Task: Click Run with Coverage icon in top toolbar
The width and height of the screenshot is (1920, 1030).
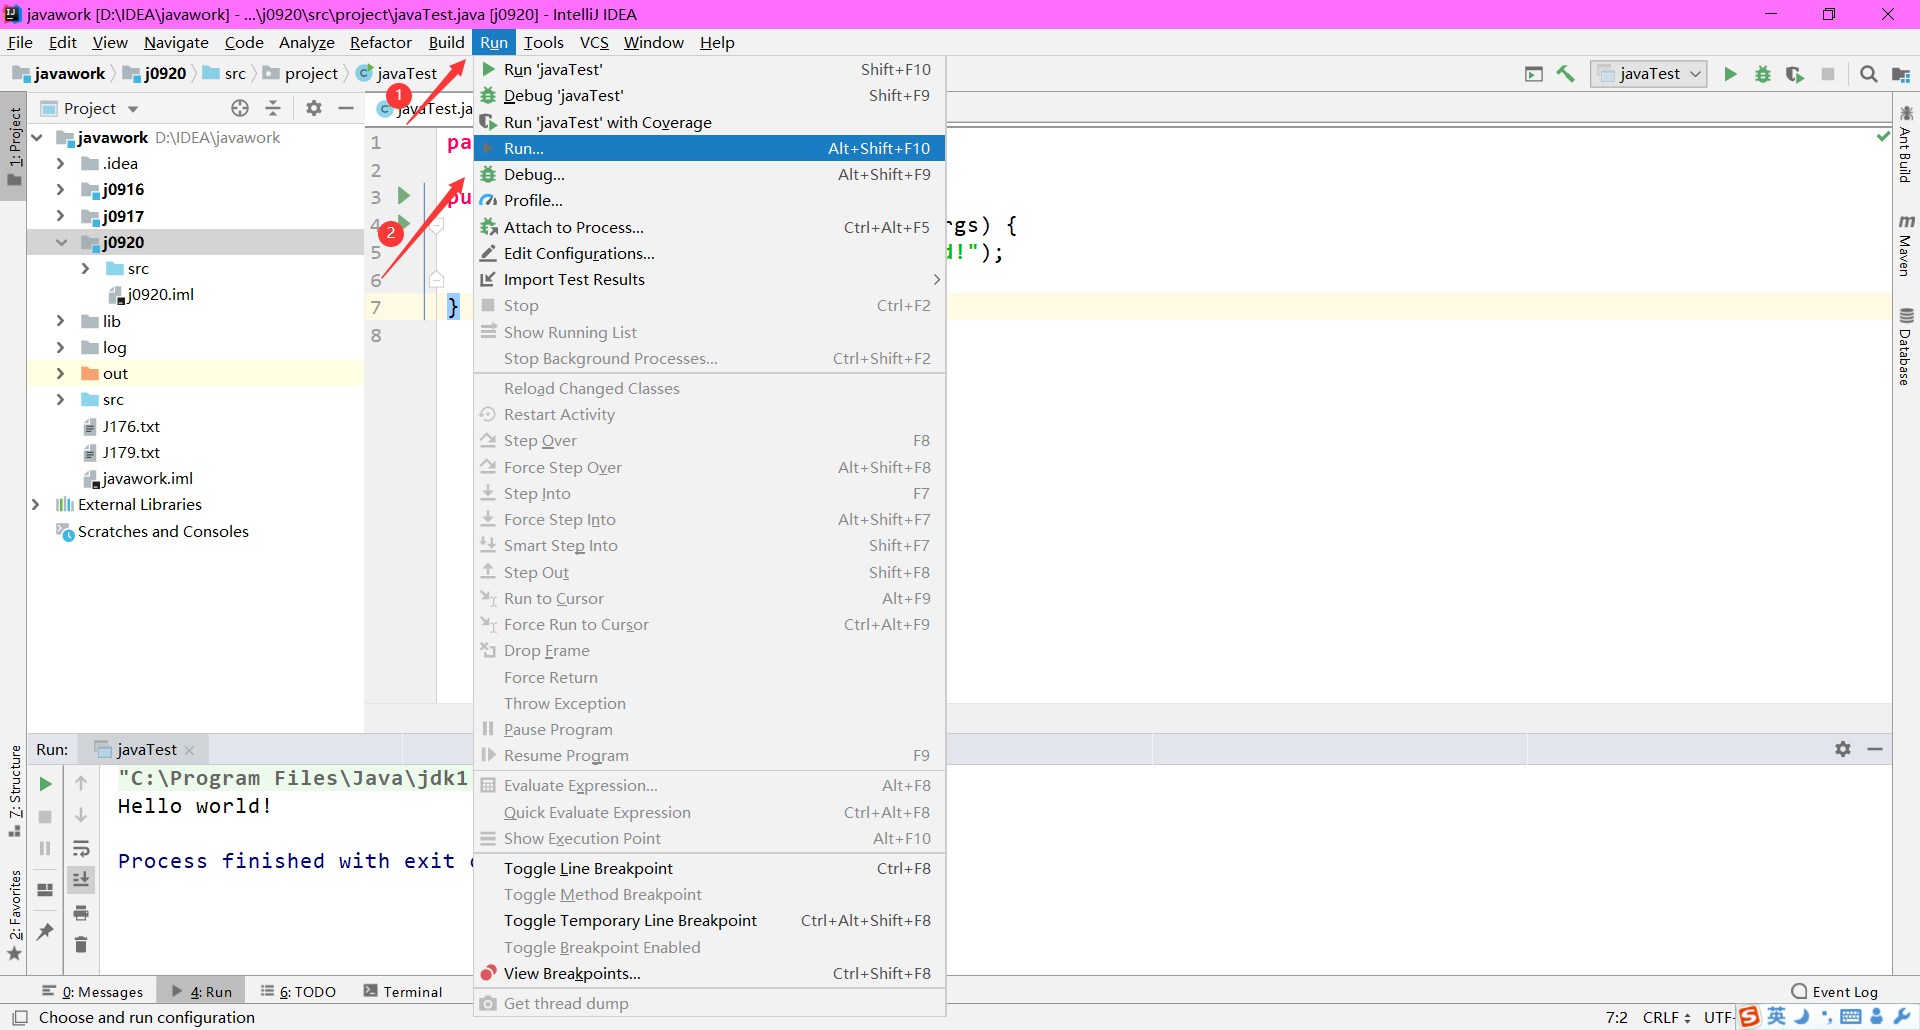Action: [1795, 74]
